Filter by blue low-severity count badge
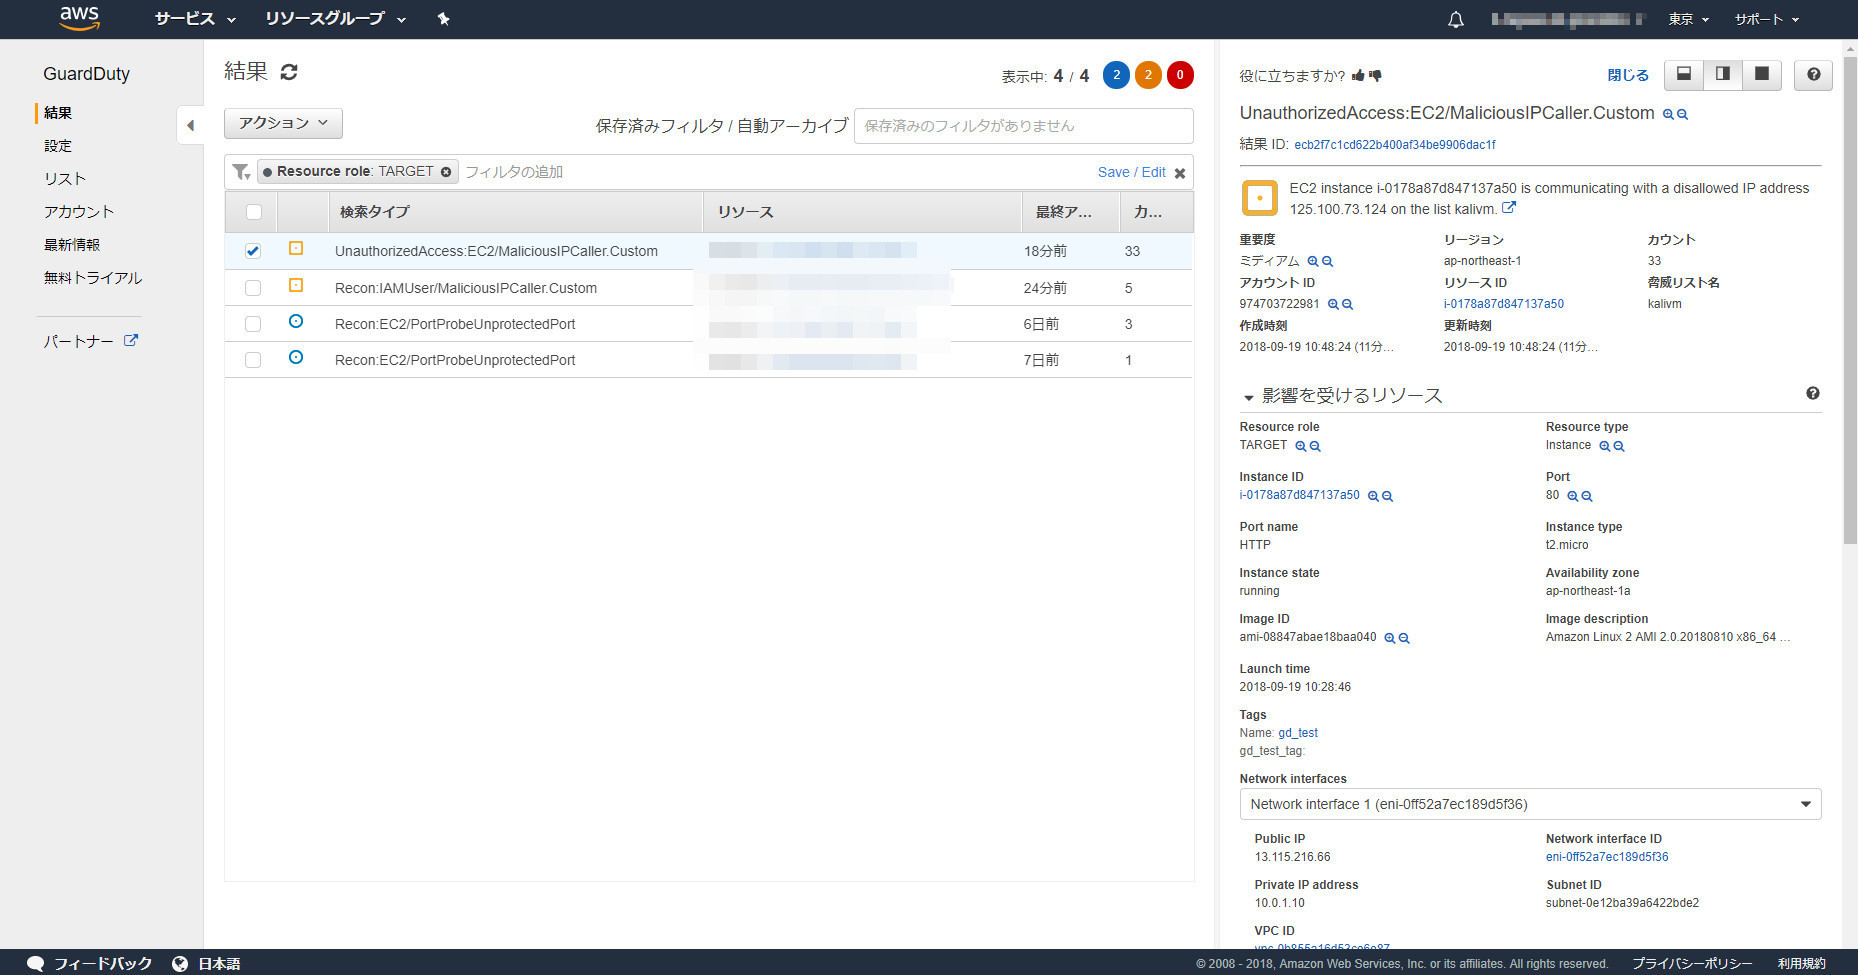This screenshot has width=1858, height=975. click(x=1116, y=75)
